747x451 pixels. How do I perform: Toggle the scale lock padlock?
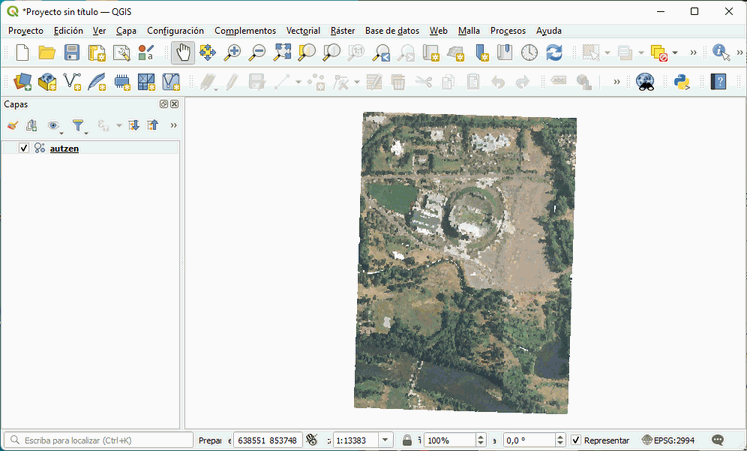pos(407,440)
